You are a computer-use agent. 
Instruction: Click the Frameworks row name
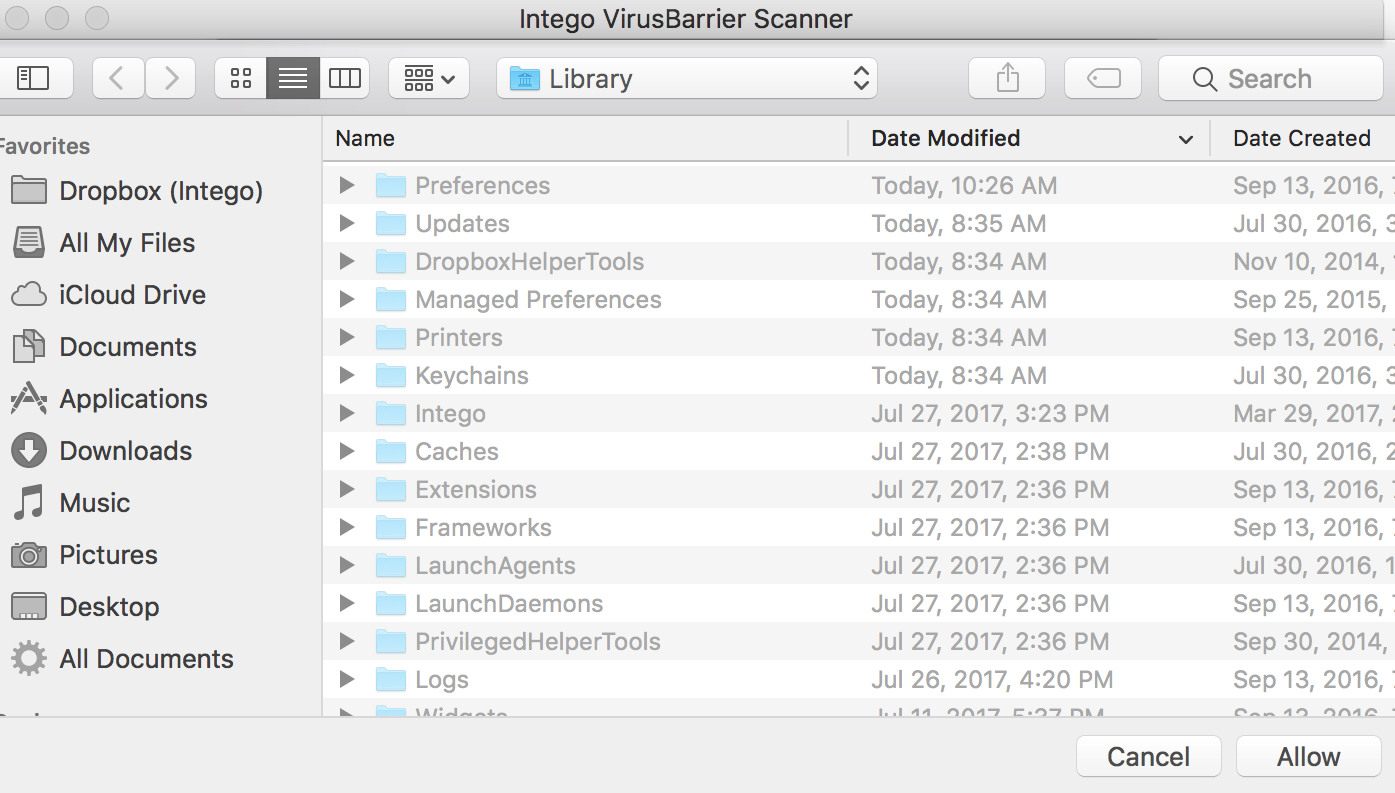(x=483, y=527)
